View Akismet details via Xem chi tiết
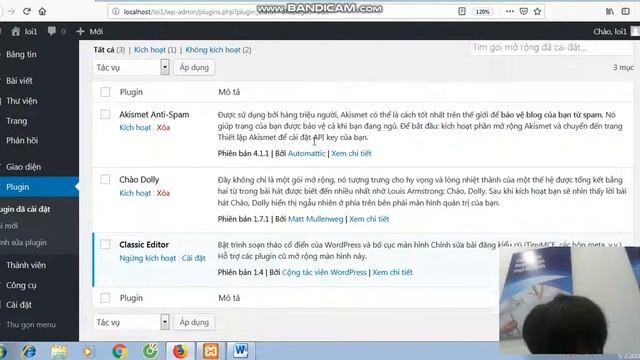 351,153
